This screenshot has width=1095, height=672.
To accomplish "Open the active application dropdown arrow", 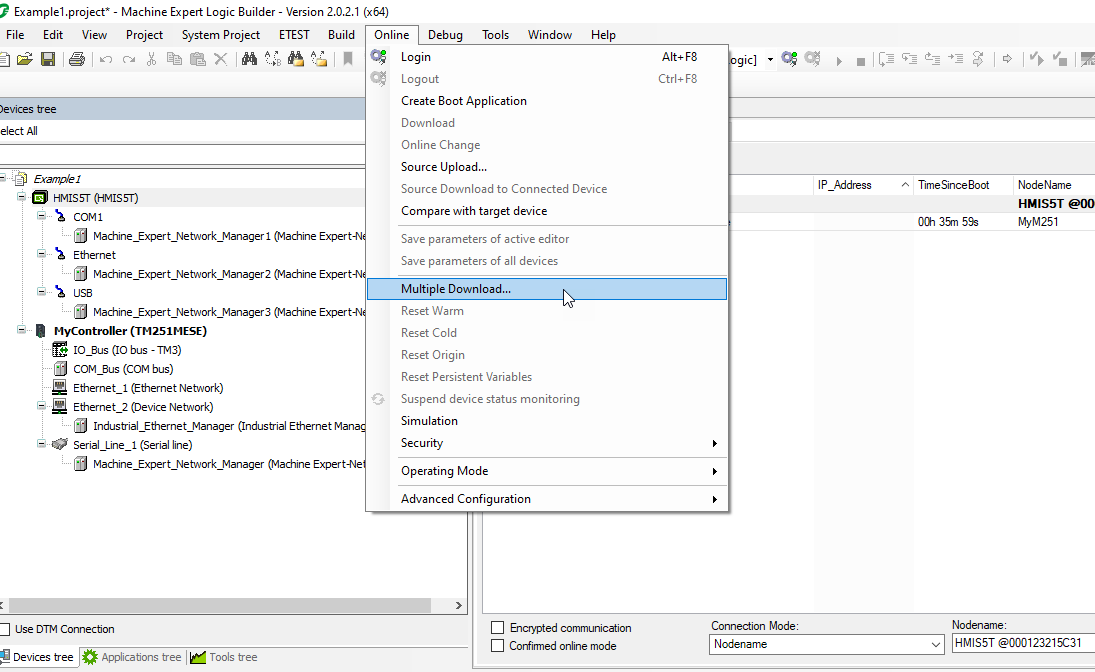I will tap(770, 59).
